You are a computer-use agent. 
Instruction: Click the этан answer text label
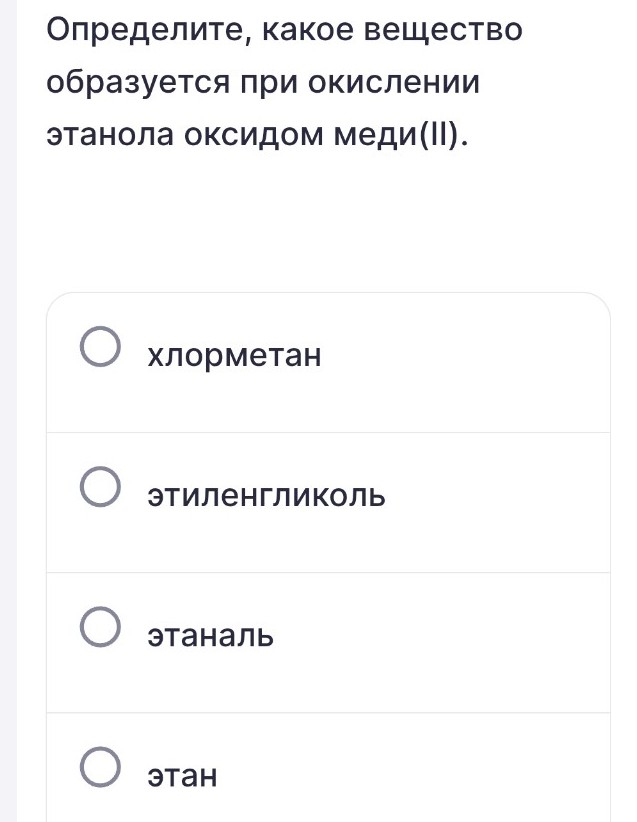click(181, 774)
